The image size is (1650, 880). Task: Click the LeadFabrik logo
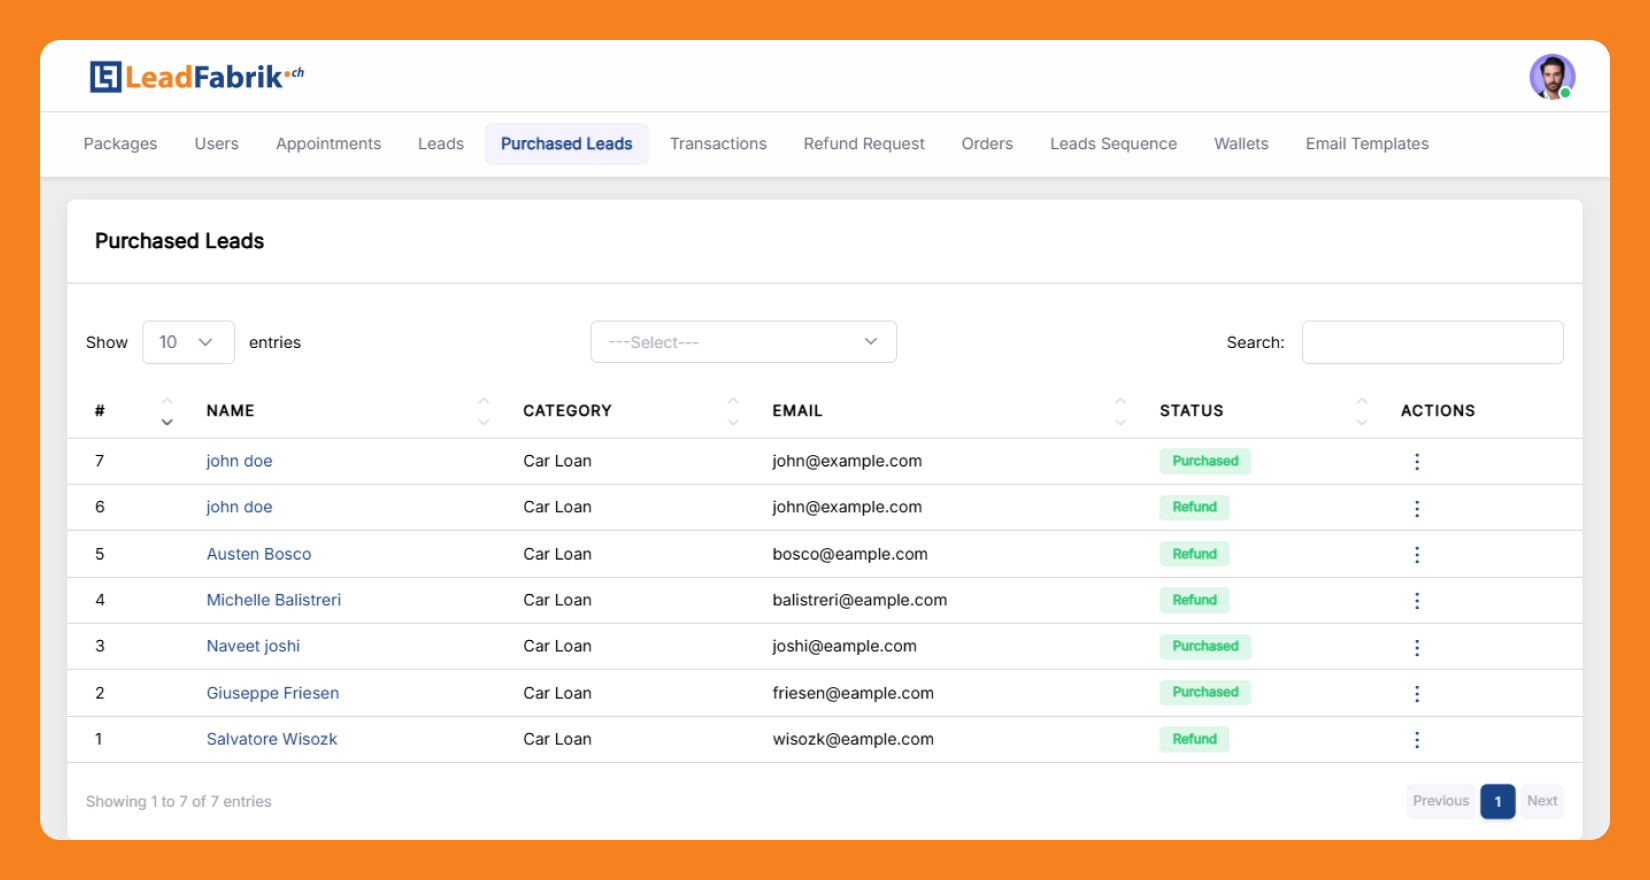point(196,77)
